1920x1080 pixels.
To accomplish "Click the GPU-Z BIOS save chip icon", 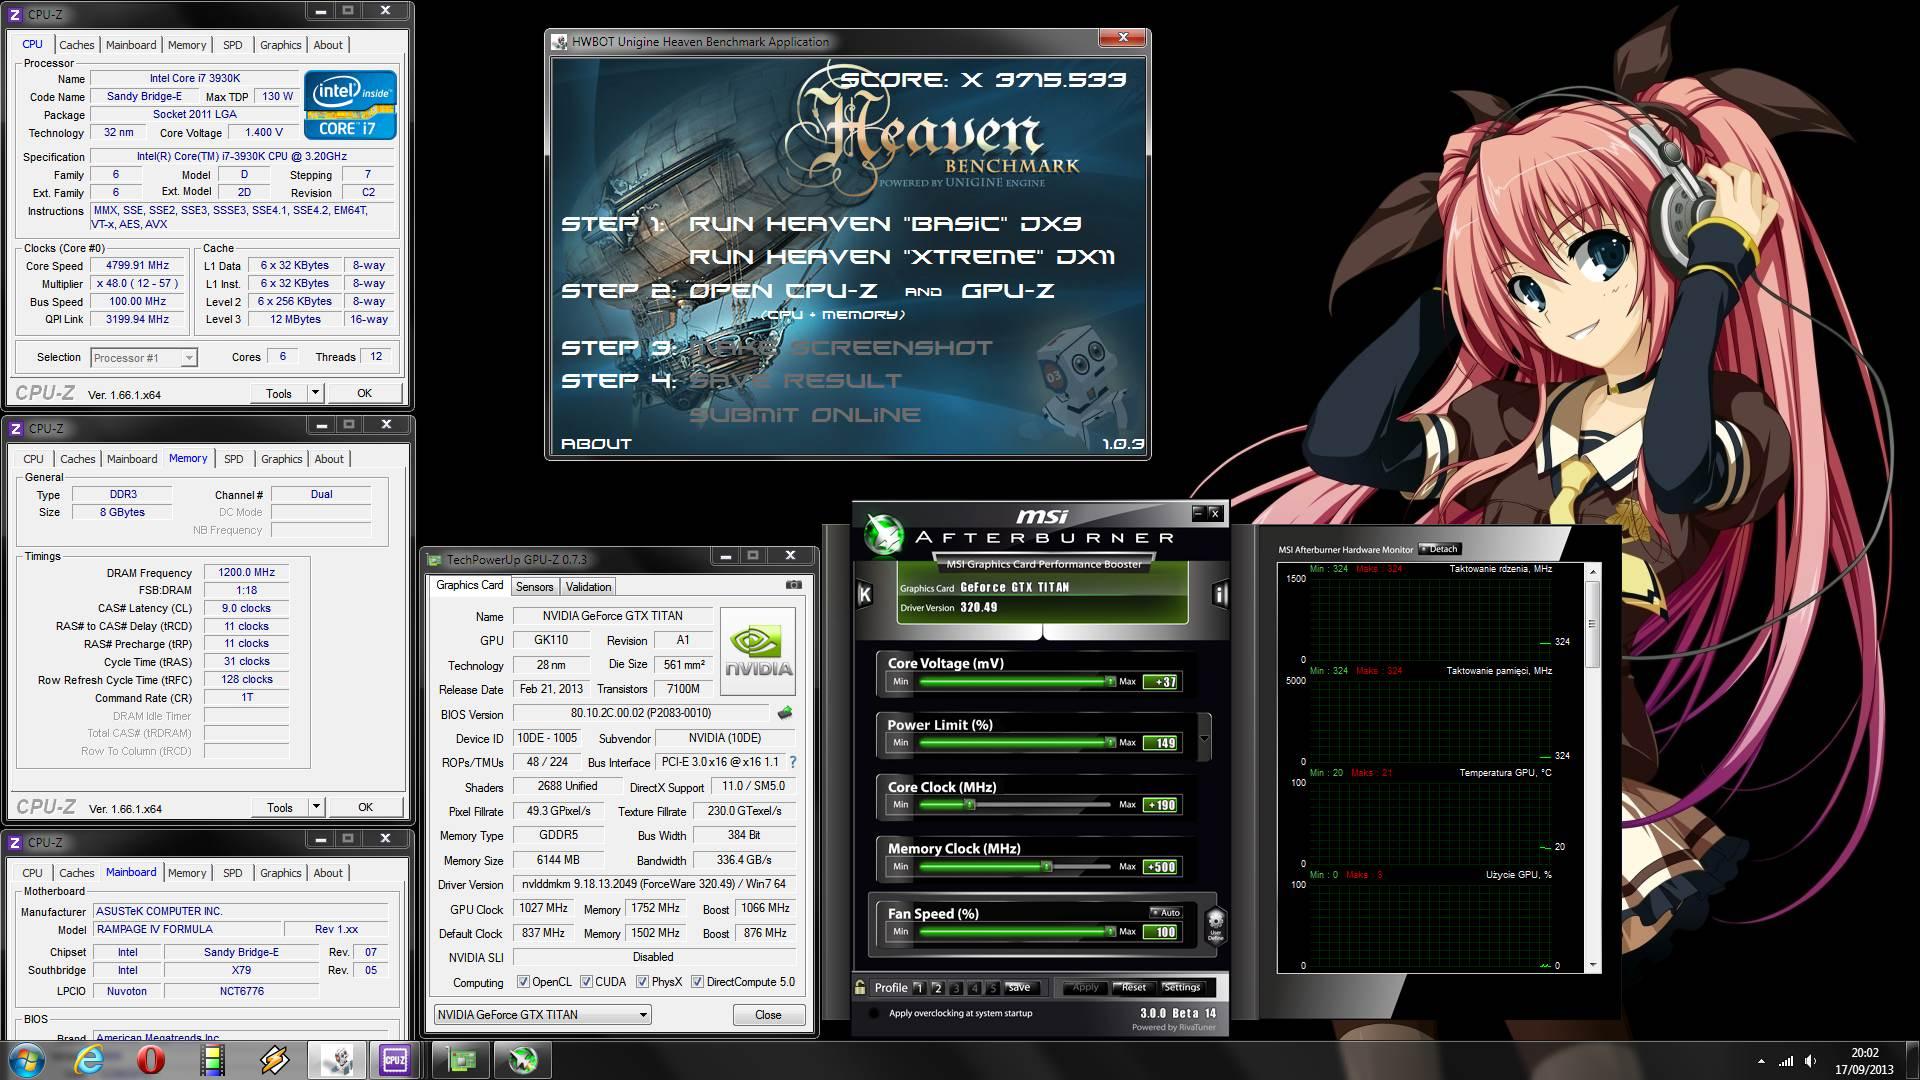I will (785, 713).
